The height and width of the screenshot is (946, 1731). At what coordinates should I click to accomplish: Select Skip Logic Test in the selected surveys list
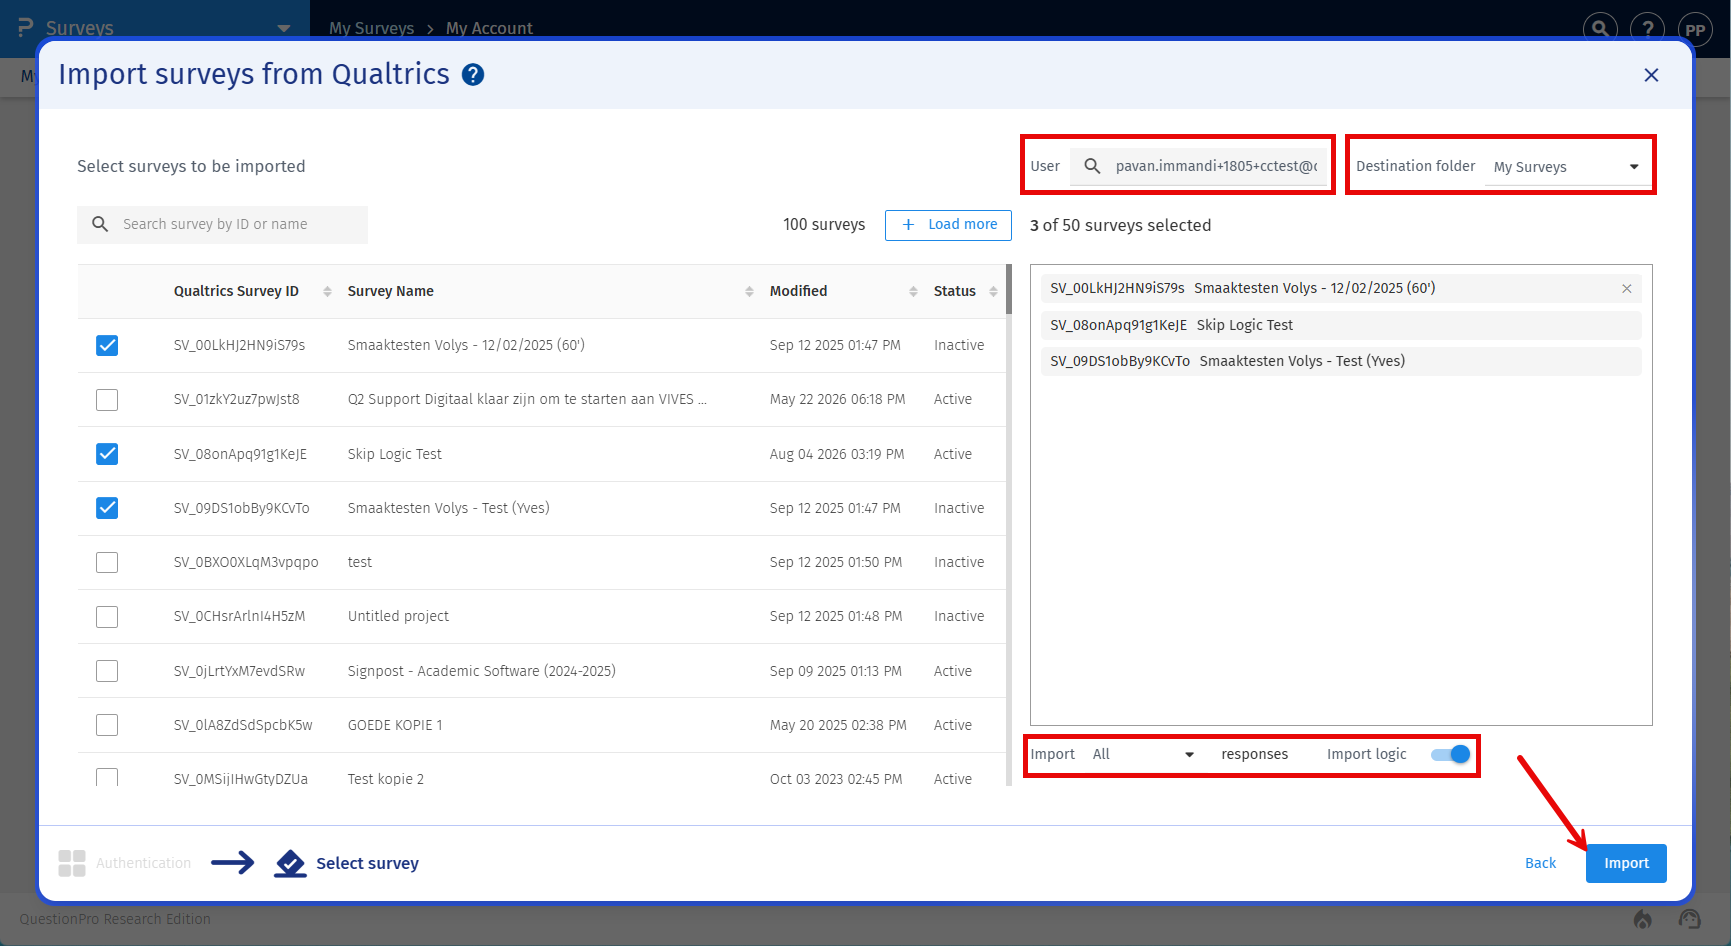pos(1341,325)
